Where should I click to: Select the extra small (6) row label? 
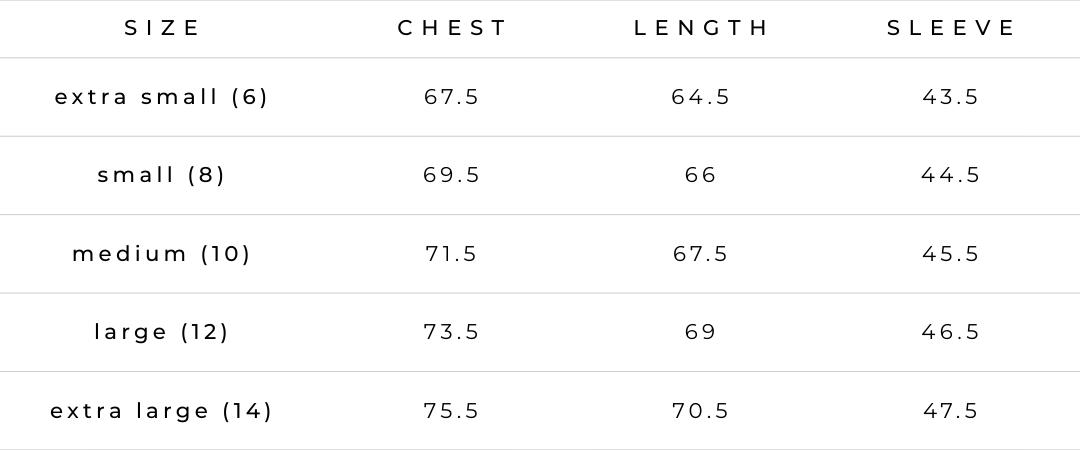click(161, 97)
